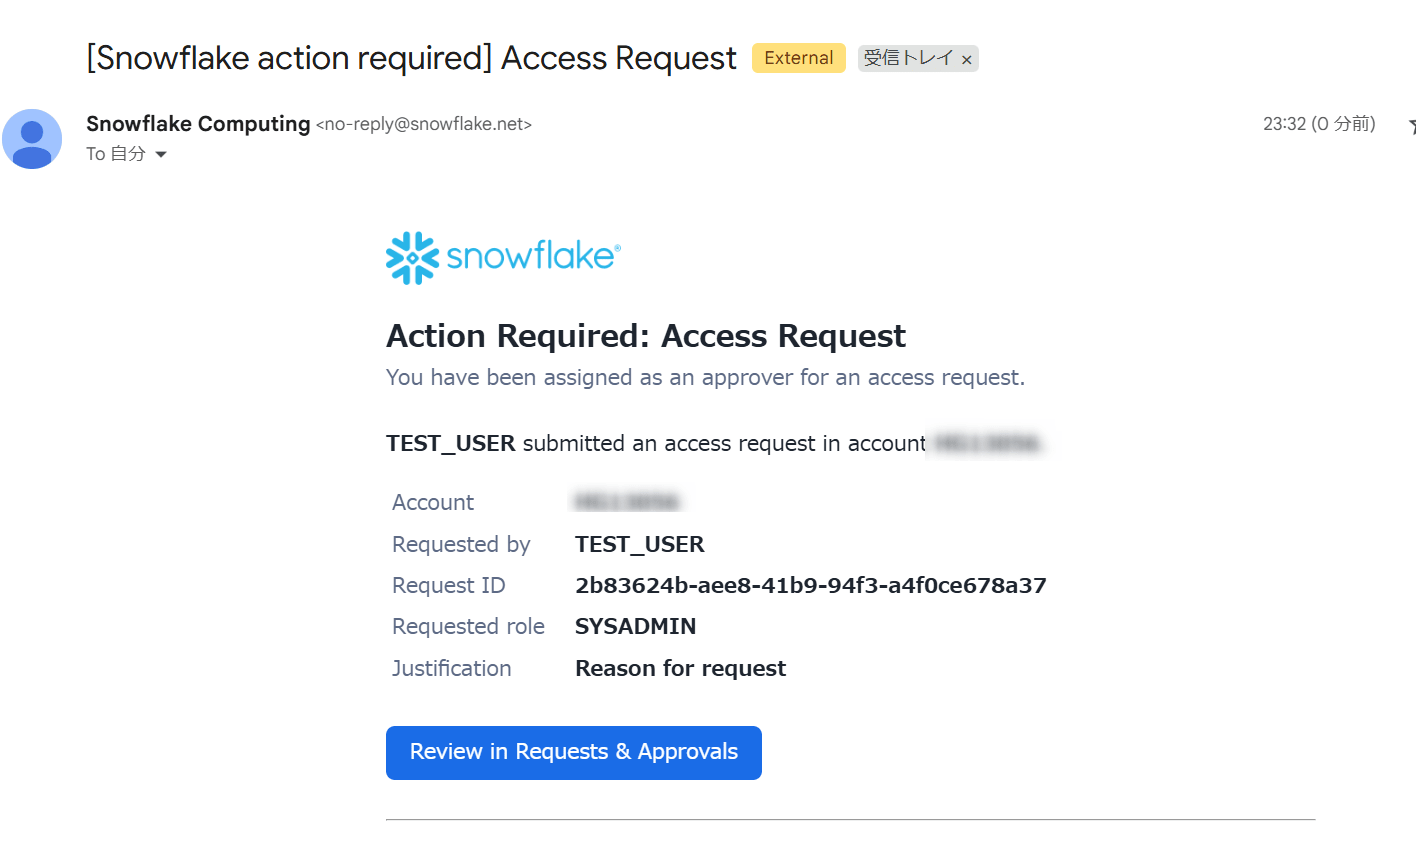Click the Requested by label
This screenshot has width=1416, height=841.
[461, 544]
